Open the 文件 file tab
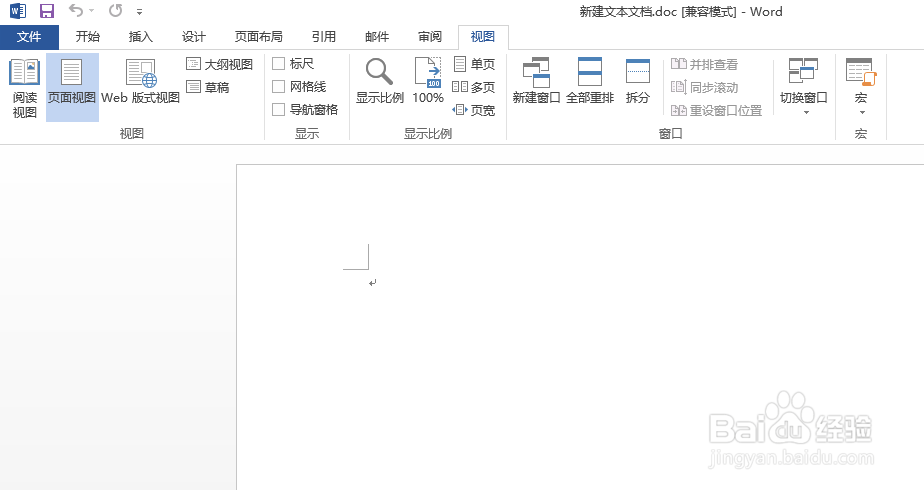924x490 pixels. click(29, 37)
